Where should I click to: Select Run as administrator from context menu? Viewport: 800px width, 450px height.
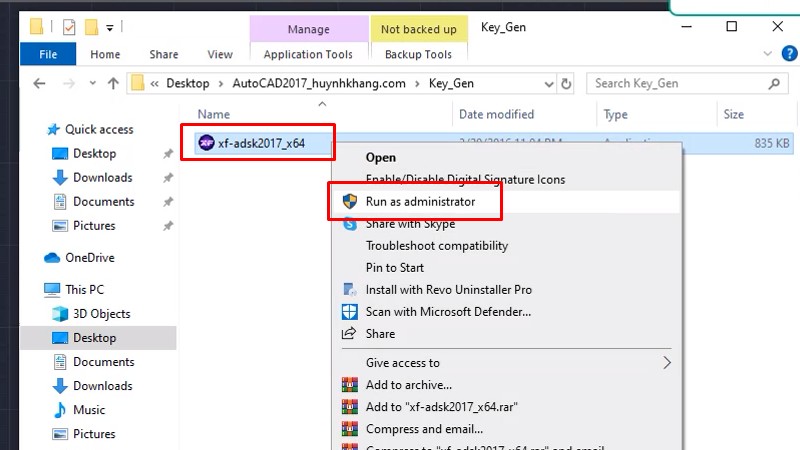point(420,202)
